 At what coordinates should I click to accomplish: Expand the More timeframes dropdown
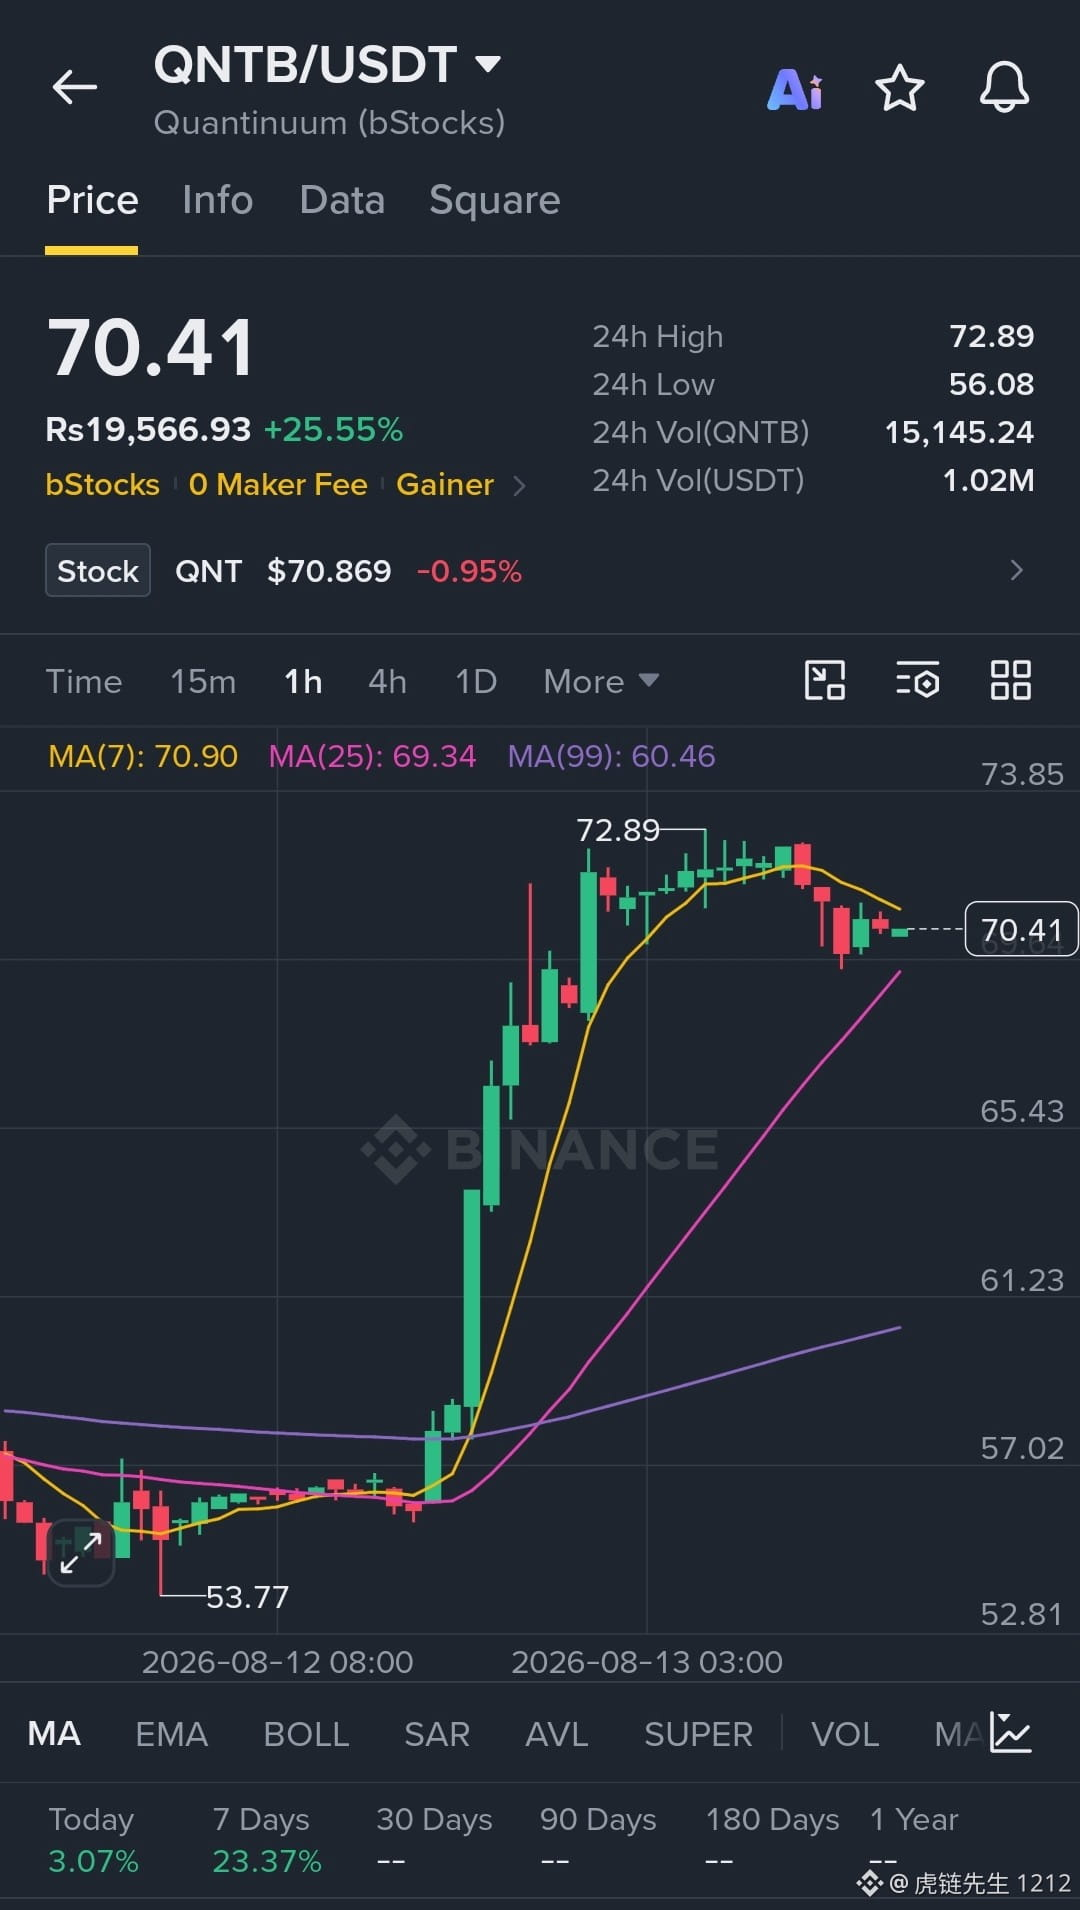[x=601, y=682]
